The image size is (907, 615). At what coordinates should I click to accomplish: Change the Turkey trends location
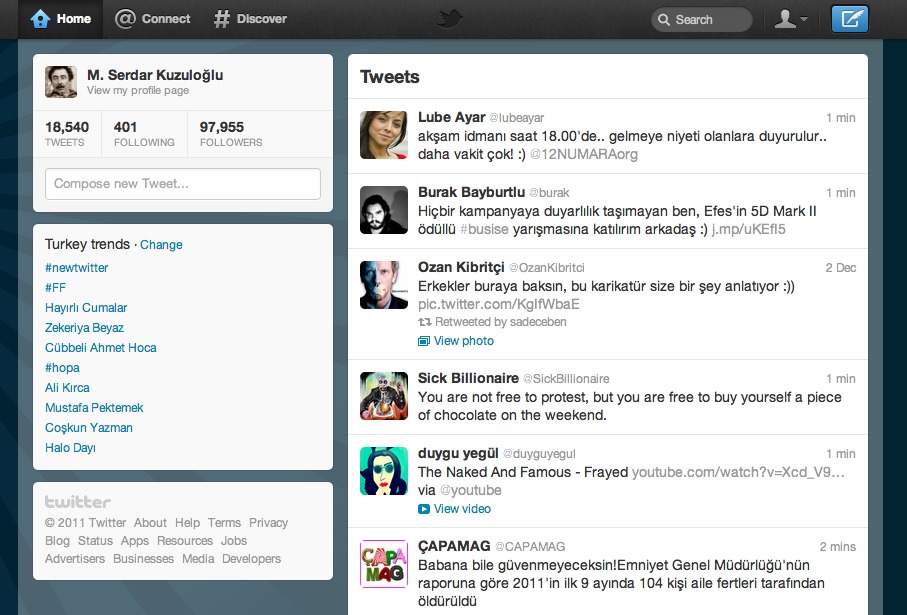161,245
